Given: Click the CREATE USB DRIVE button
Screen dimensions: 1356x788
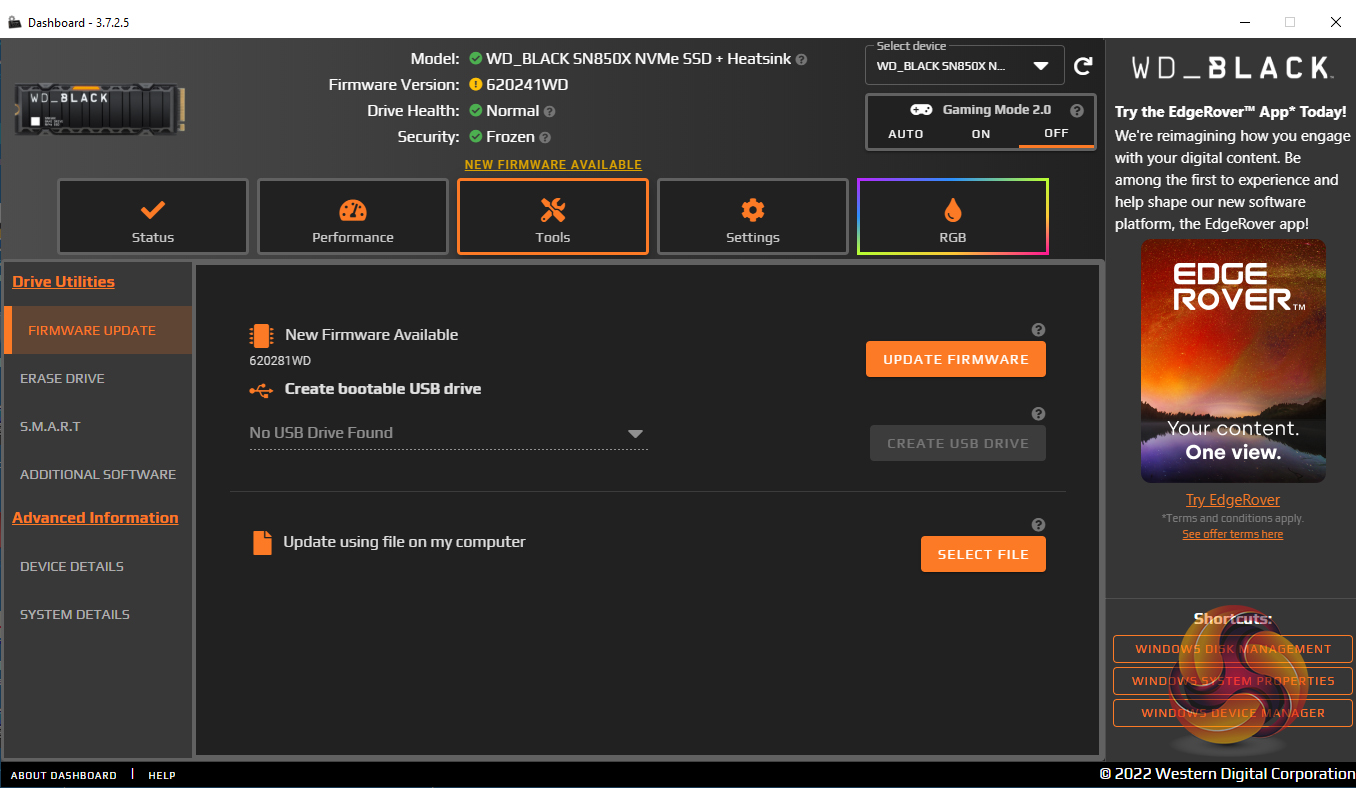Looking at the screenshot, I should (x=958, y=443).
